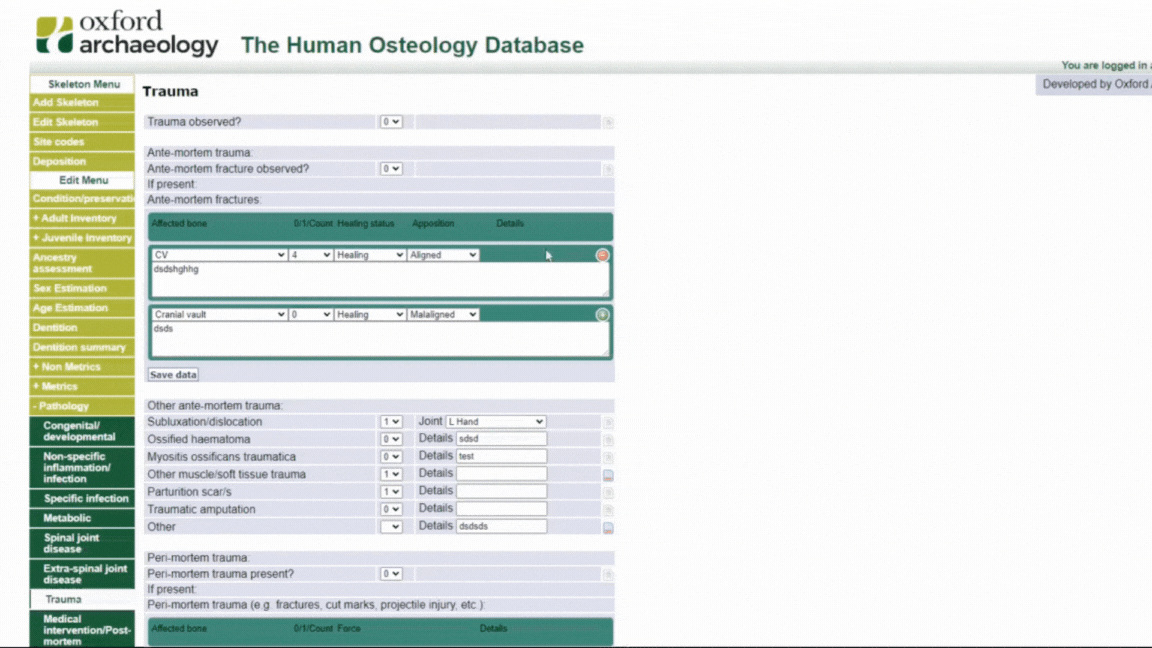Select the Trauma submenu item

(x=82, y=600)
